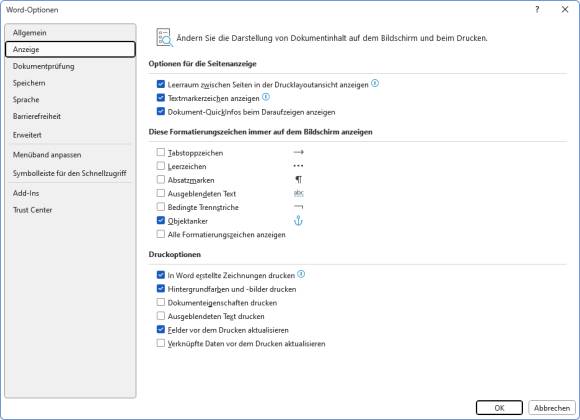Disable Felder vor dem Drucken aktualisieren

(161, 329)
